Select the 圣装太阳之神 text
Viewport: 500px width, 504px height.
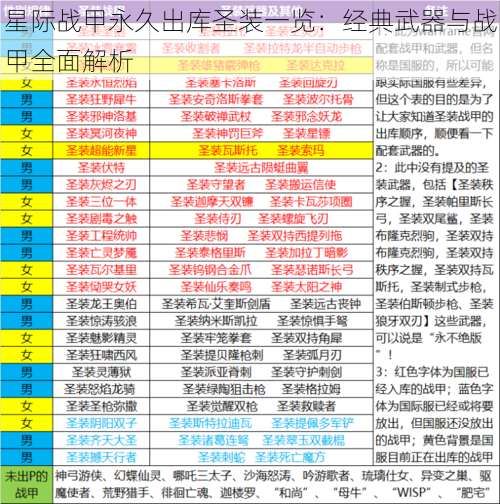pos(306,287)
